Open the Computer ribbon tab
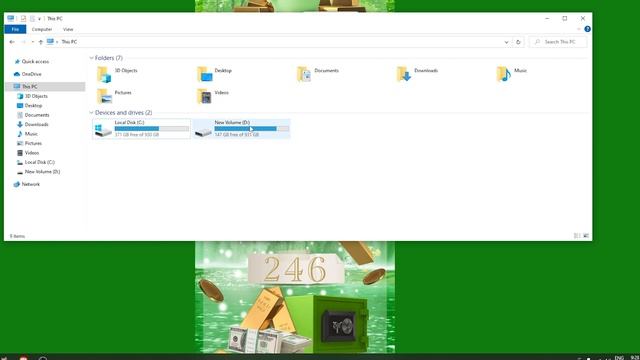 click(x=42, y=29)
